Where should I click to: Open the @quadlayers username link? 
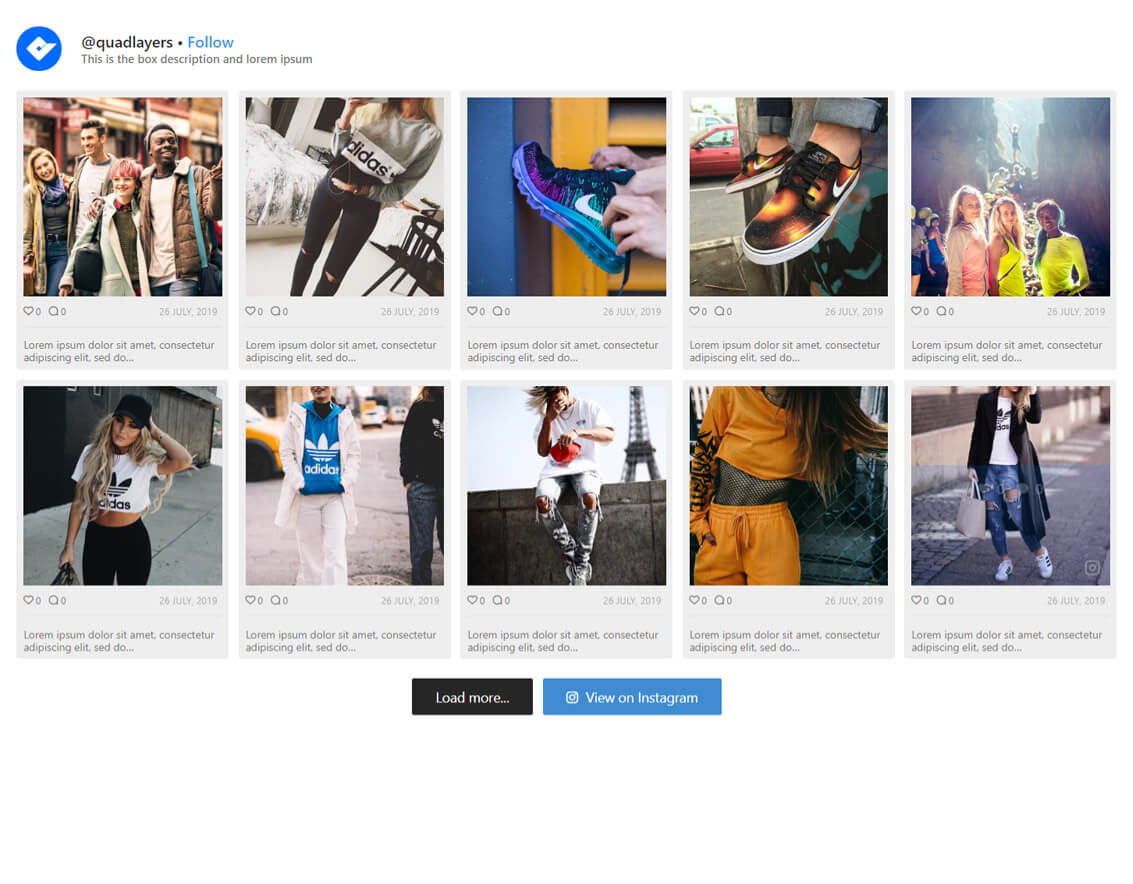127,42
